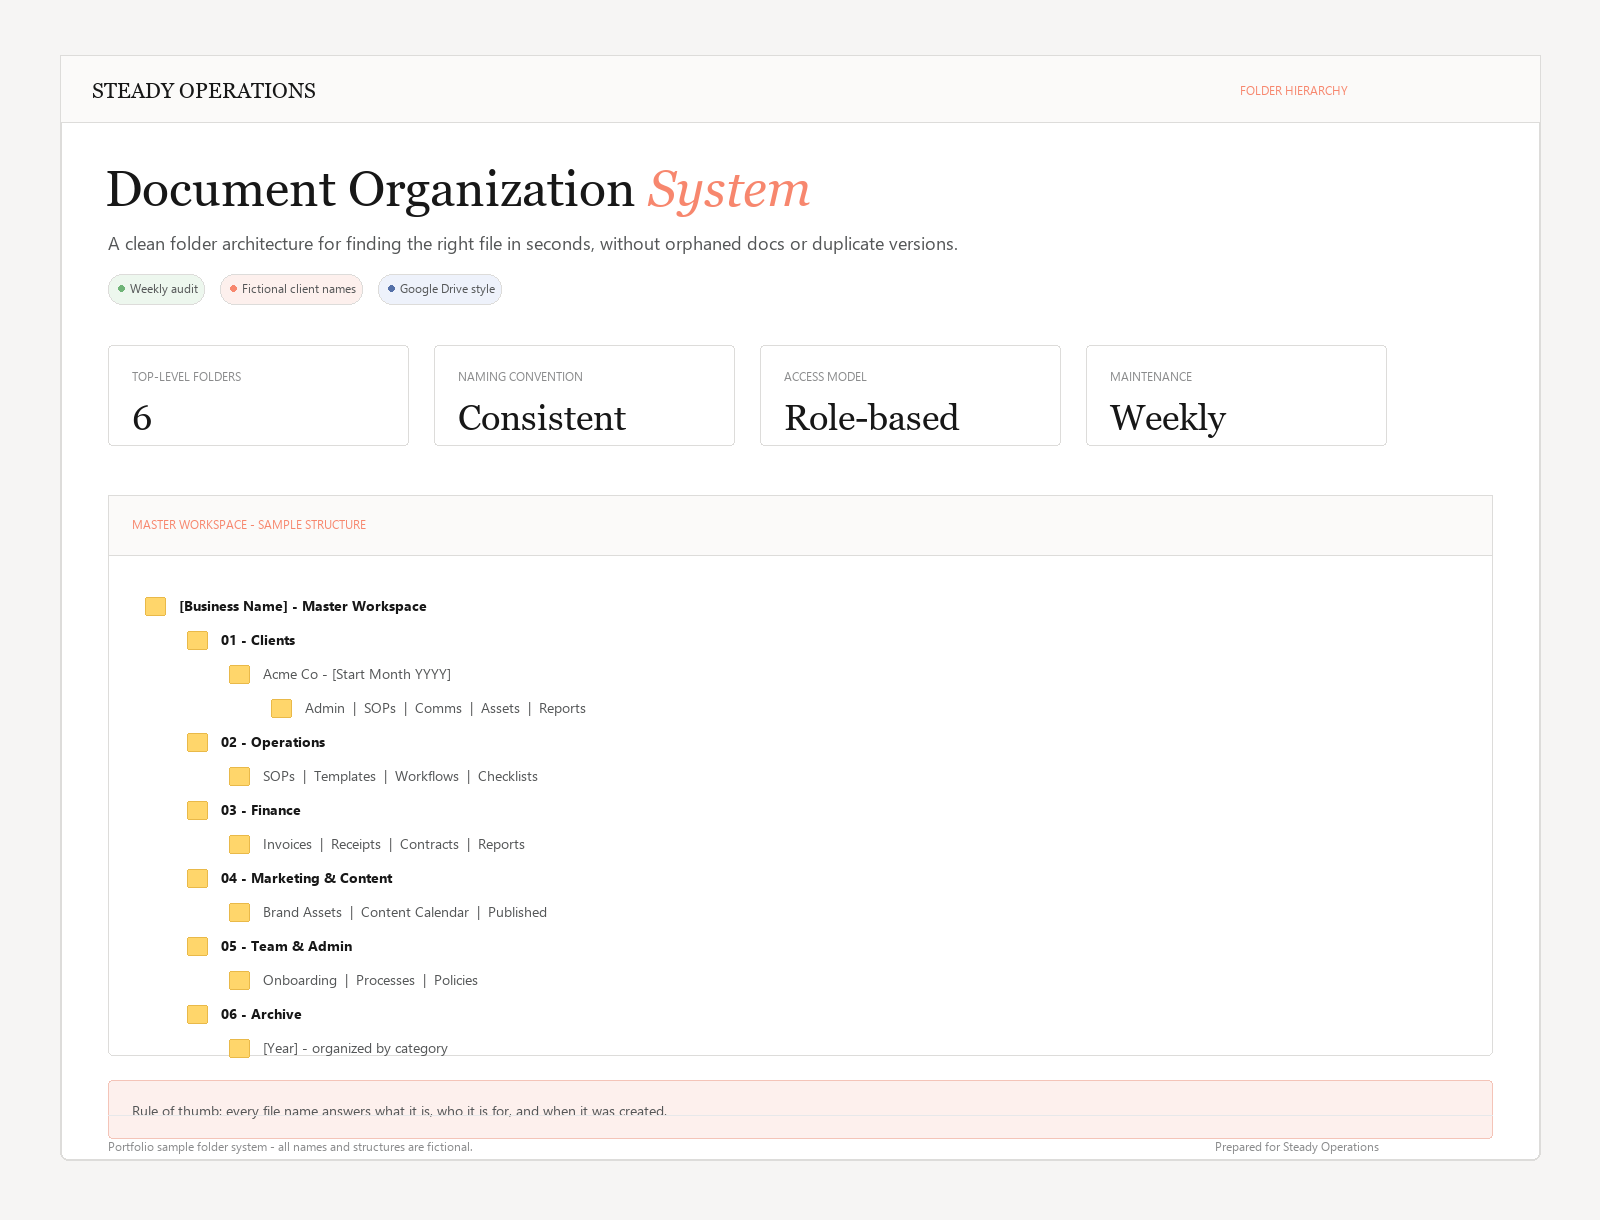Click the 01 - Clients folder icon
The width and height of the screenshot is (1600, 1220).
[x=197, y=640]
